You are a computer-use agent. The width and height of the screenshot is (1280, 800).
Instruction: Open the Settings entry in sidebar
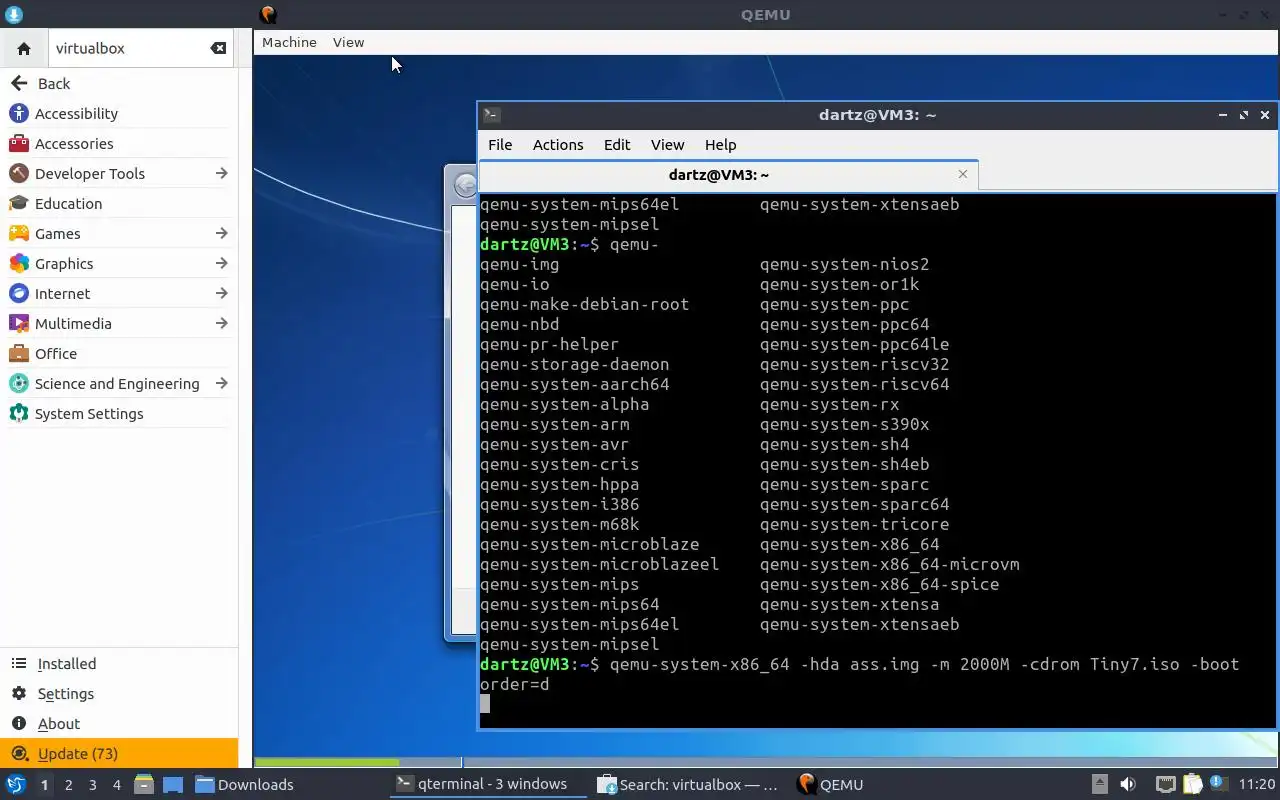pyautogui.click(x=119, y=693)
